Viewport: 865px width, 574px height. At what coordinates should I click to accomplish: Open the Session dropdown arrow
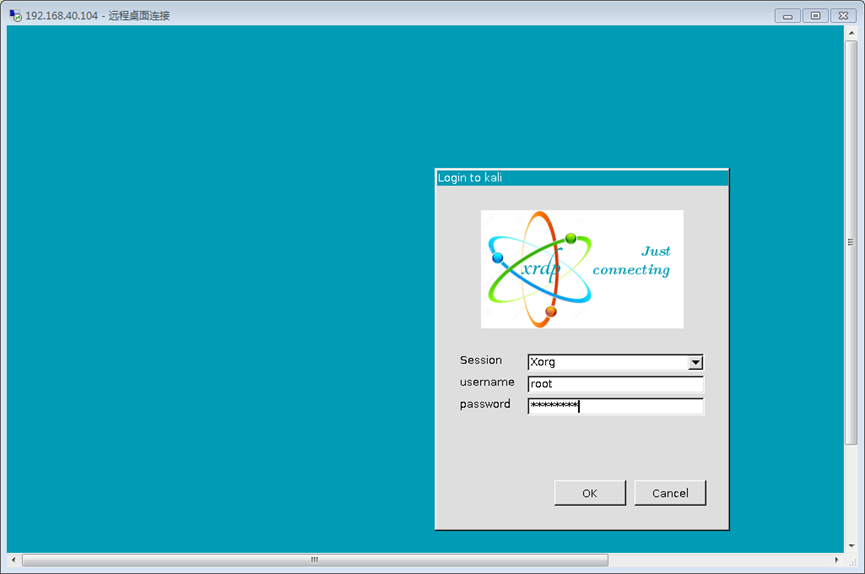pos(696,363)
